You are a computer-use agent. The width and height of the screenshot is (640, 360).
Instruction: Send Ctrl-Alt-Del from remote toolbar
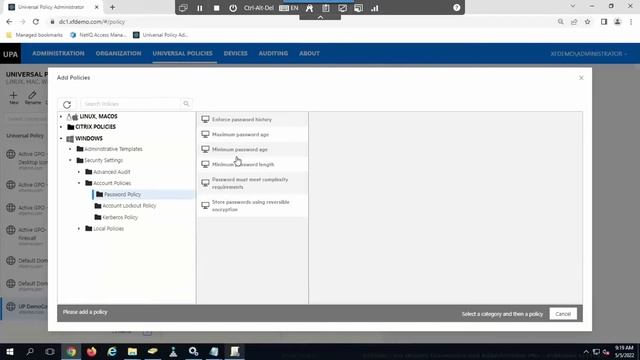[x=258, y=8]
